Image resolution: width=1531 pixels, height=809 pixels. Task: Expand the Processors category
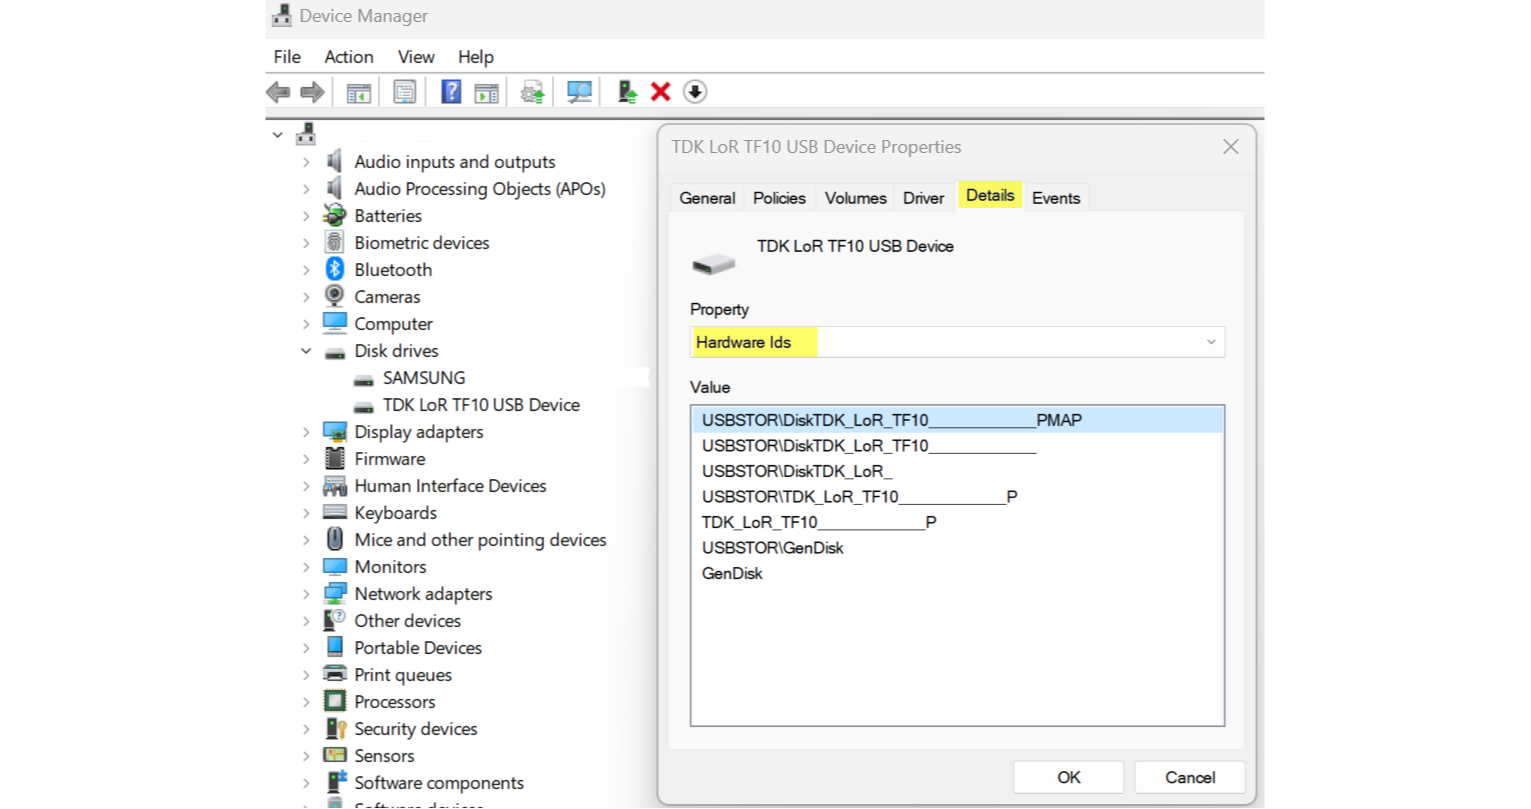(306, 702)
